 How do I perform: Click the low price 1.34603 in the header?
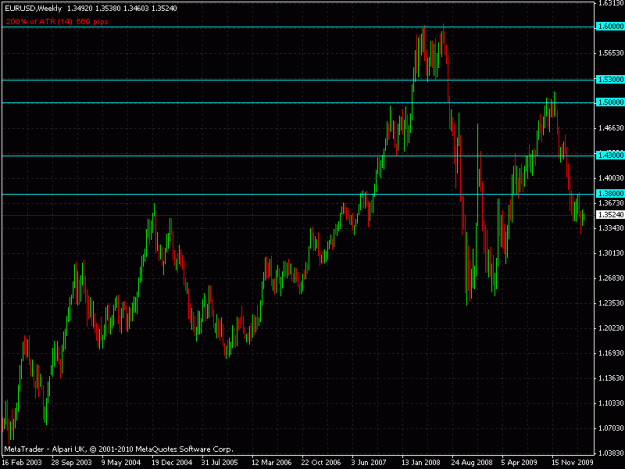coord(136,8)
